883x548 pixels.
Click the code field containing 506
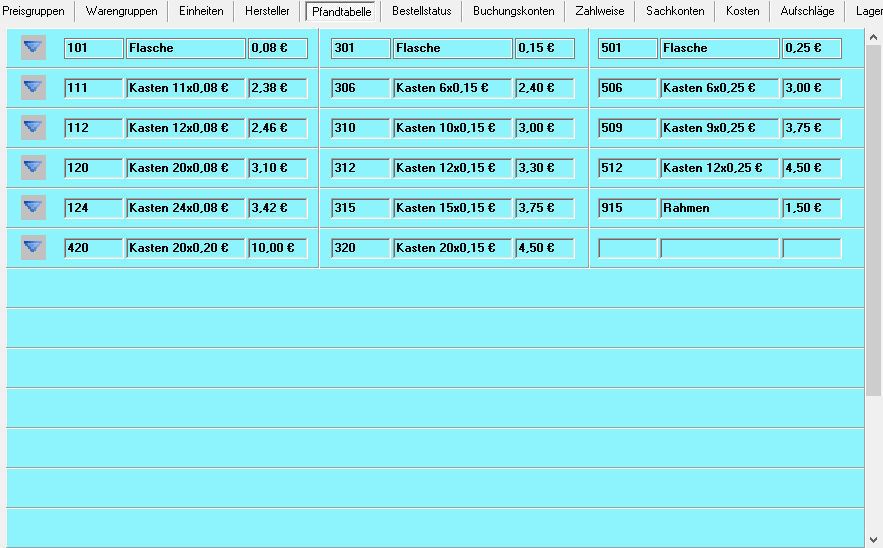point(627,88)
